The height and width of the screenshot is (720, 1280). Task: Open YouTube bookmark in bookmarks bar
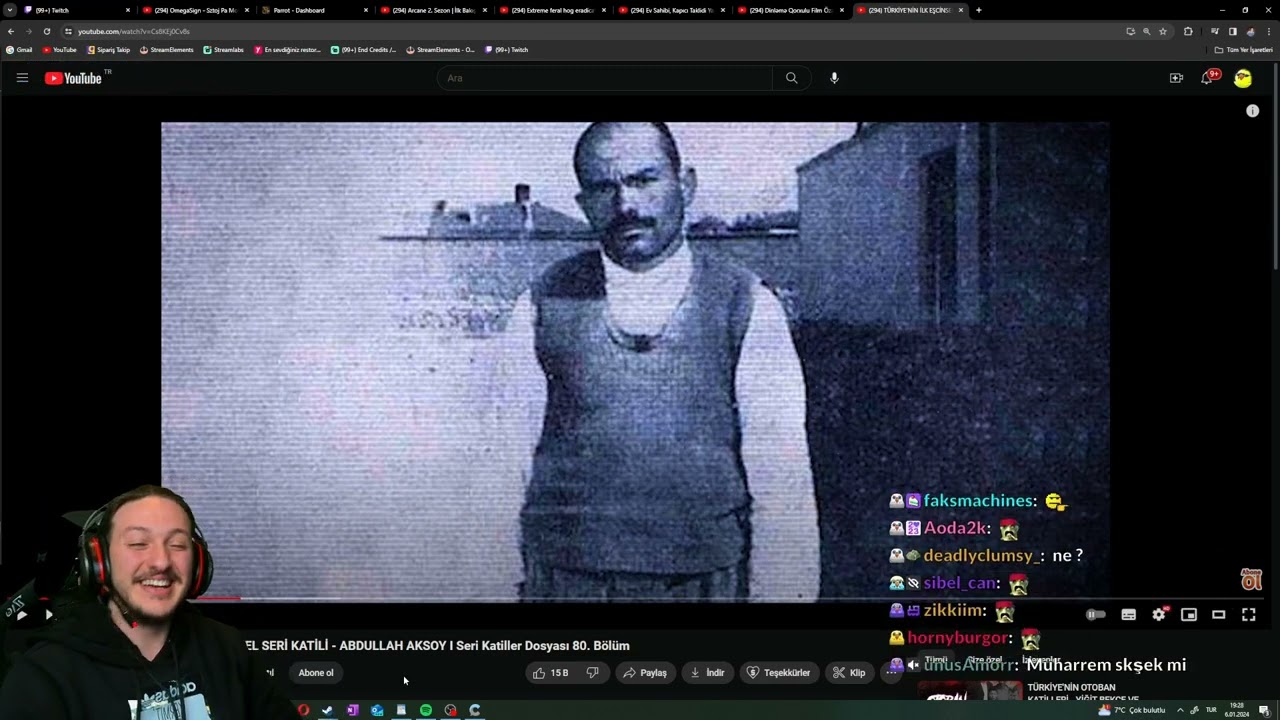[x=59, y=50]
